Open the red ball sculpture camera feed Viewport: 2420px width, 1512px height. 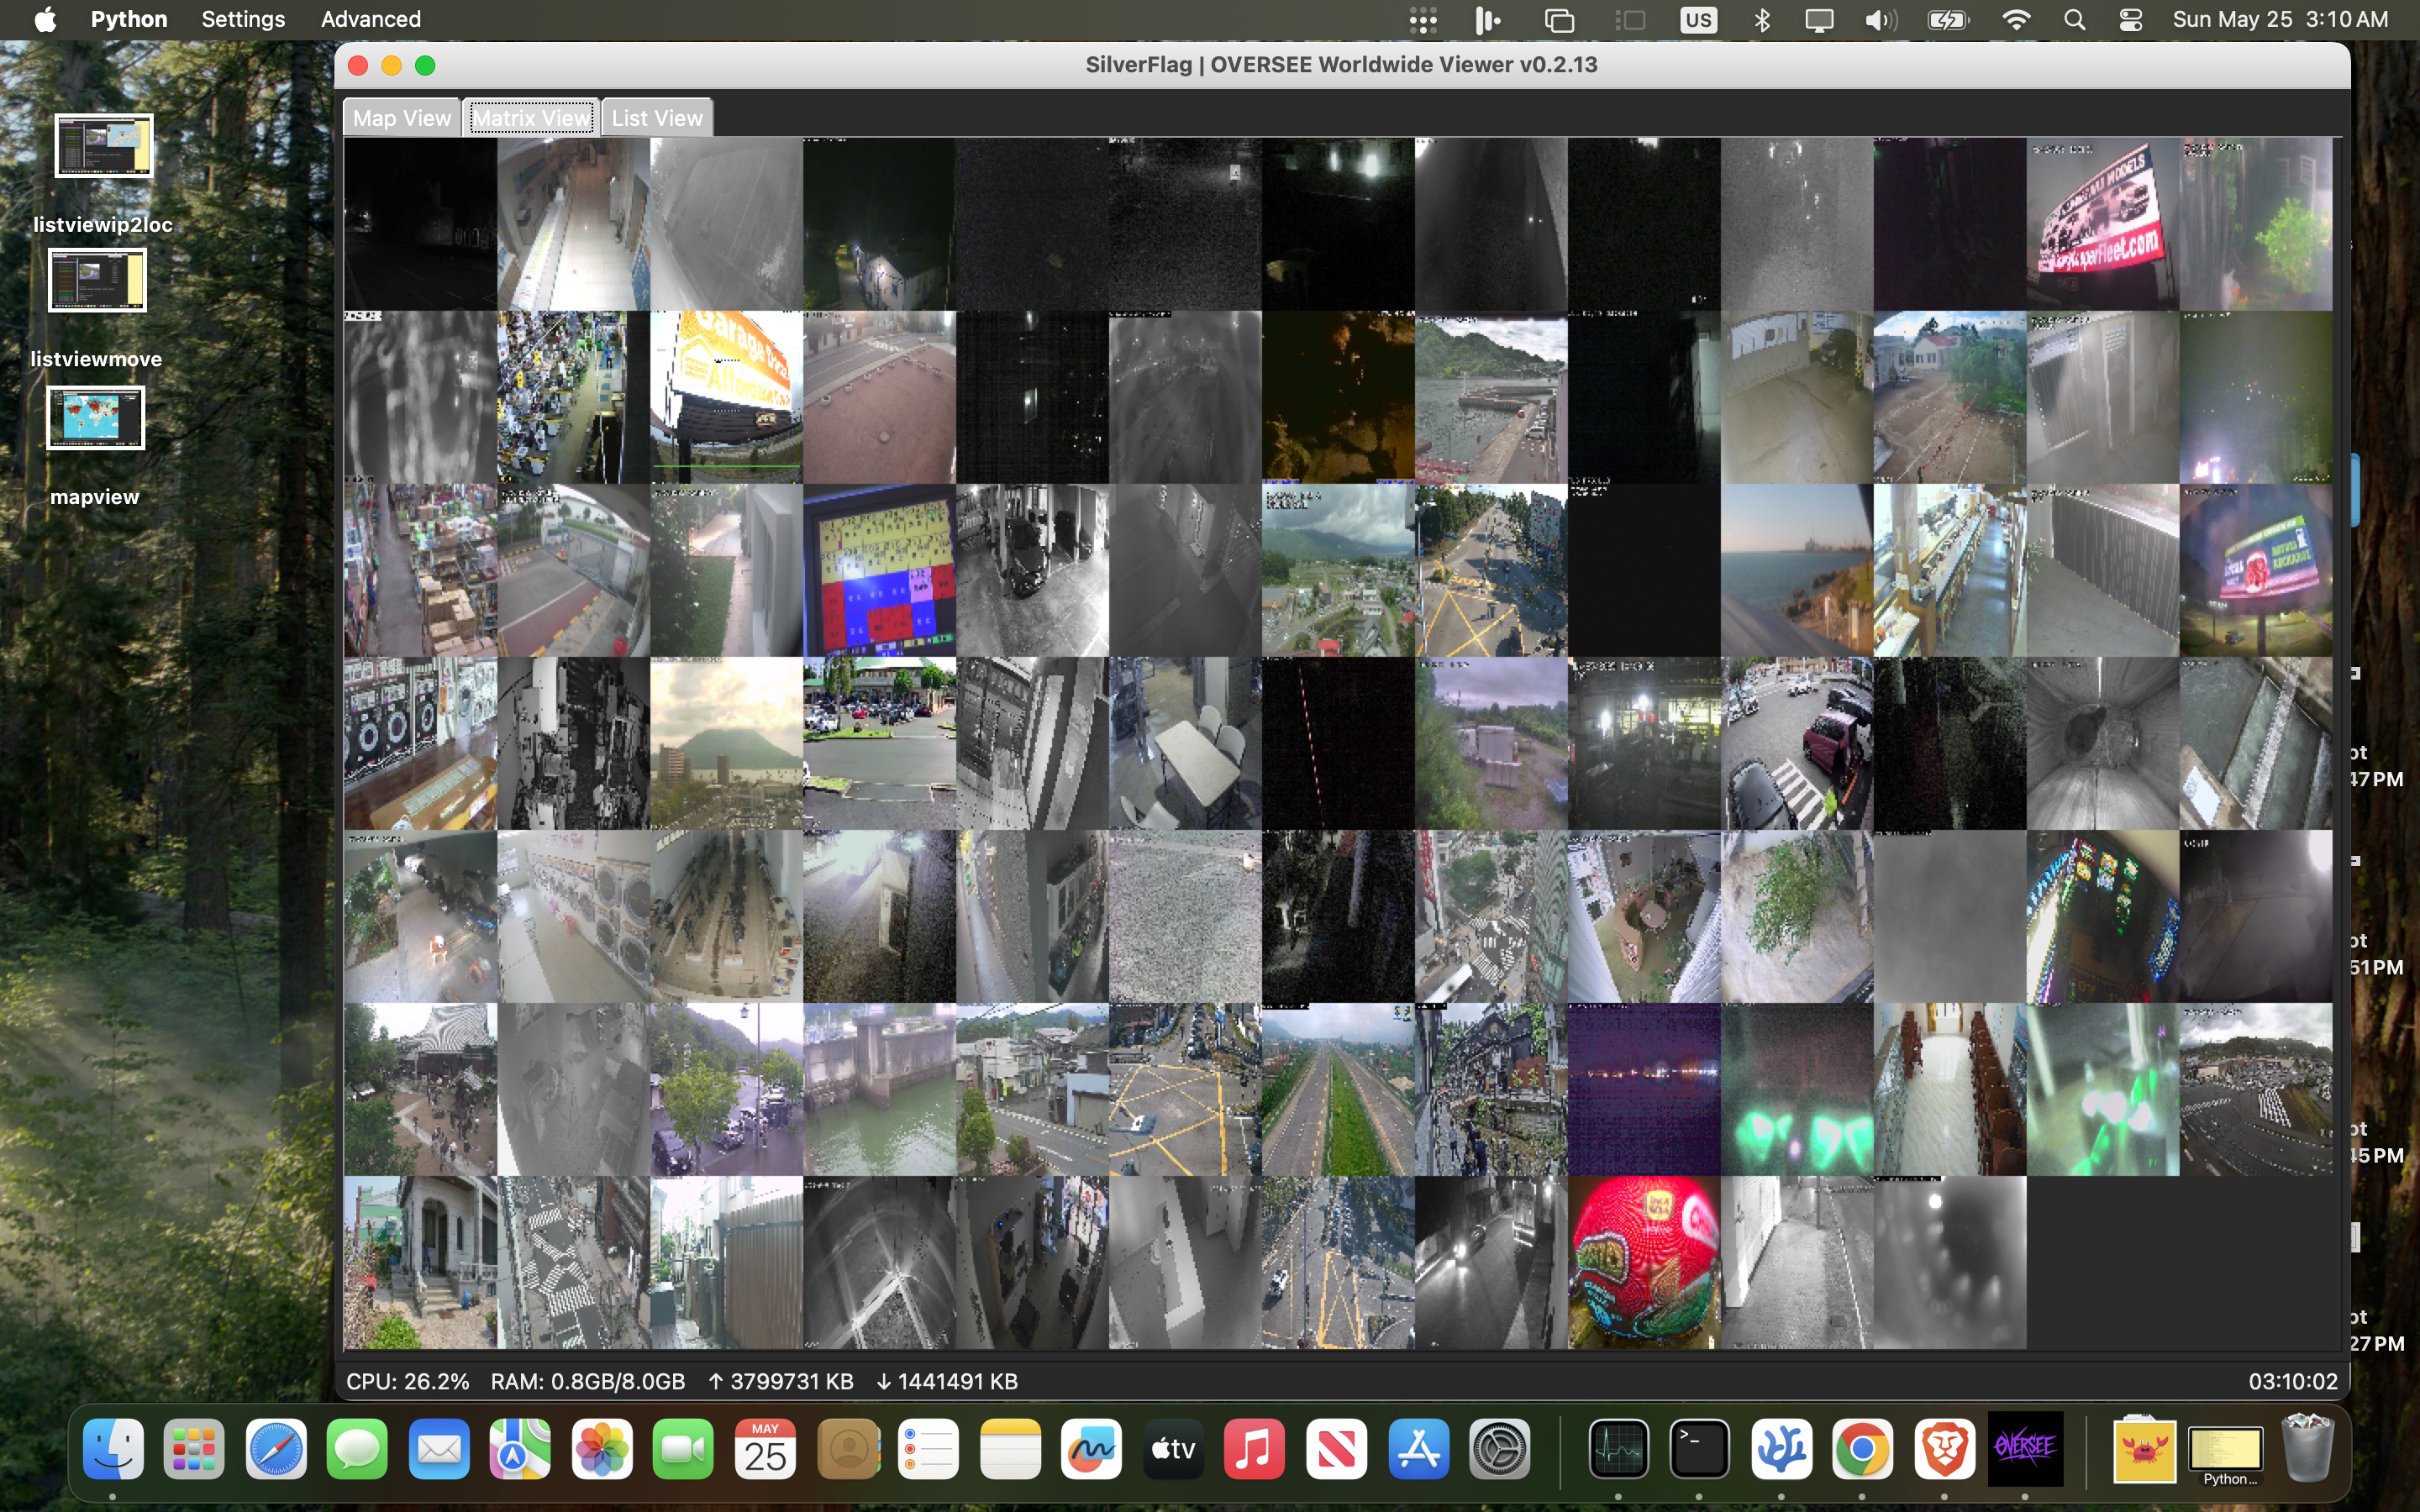[1644, 1262]
